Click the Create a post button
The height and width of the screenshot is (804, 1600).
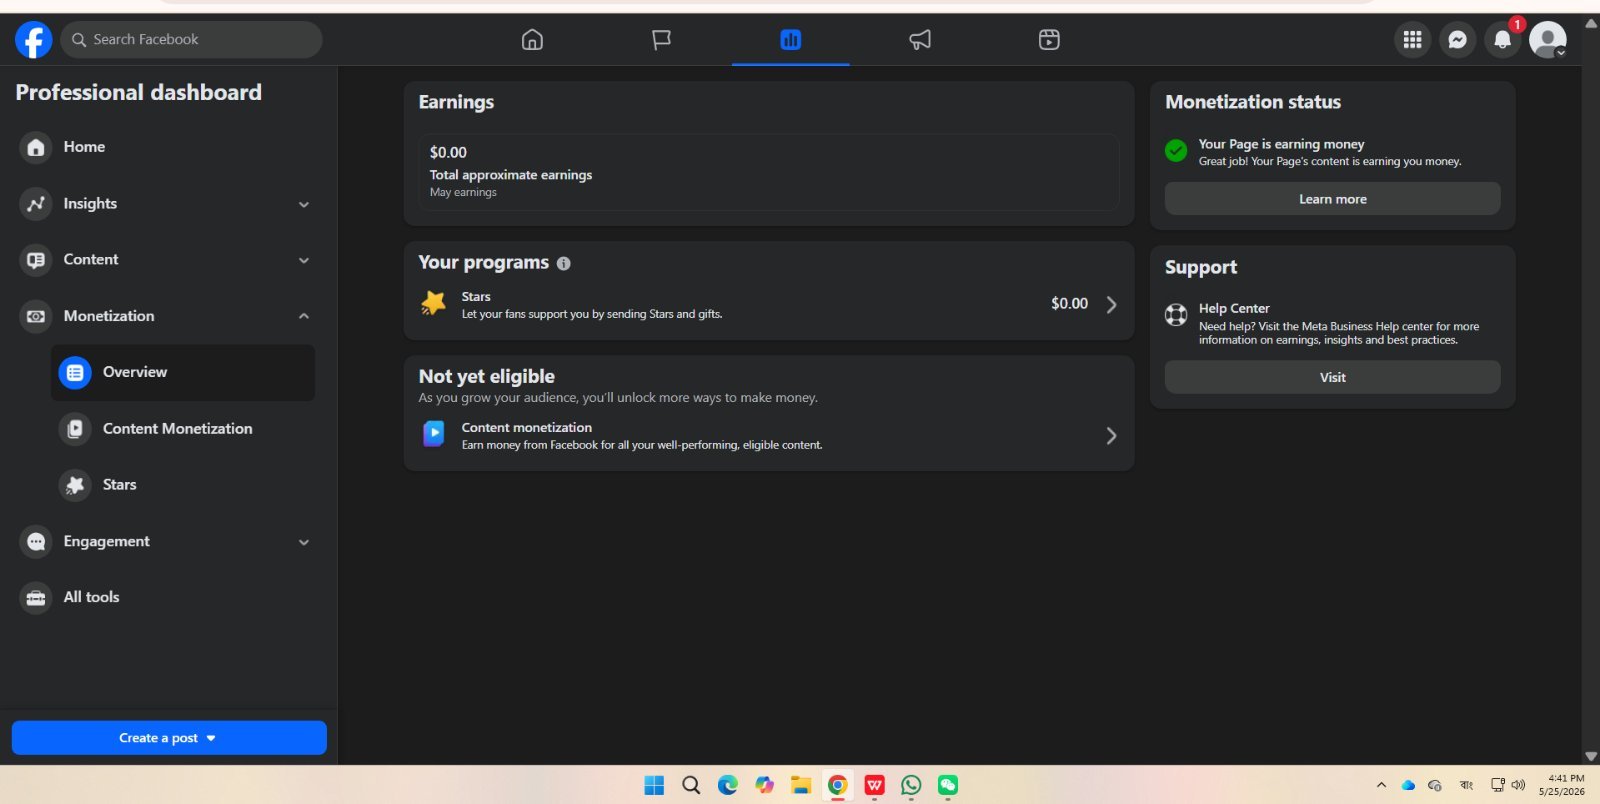tap(169, 738)
